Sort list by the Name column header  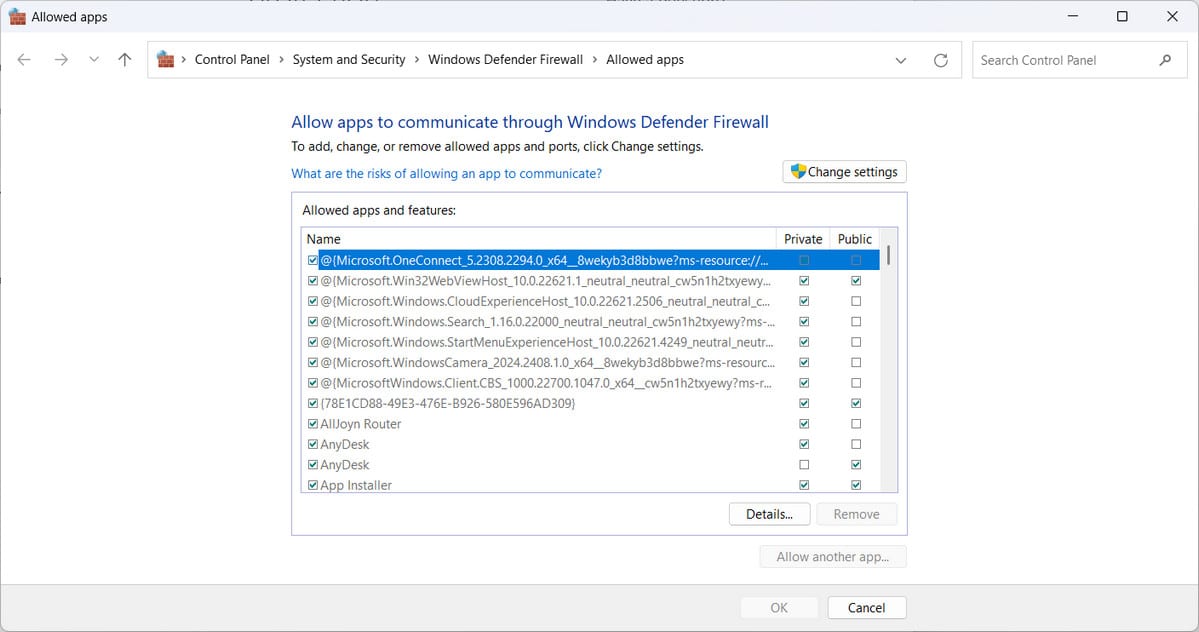pyautogui.click(x=538, y=239)
